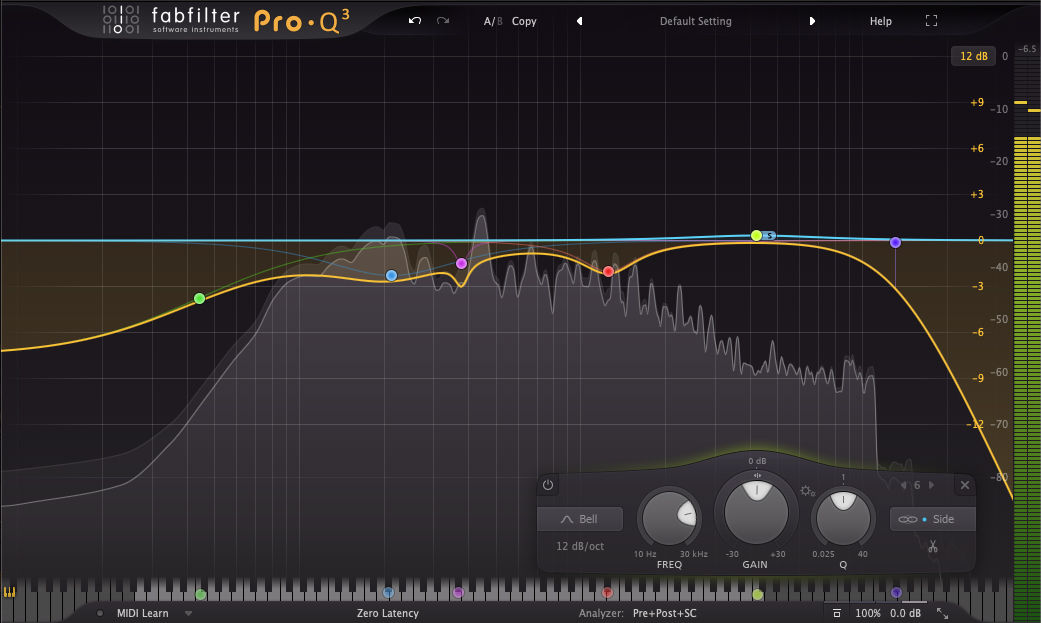This screenshot has height=623, width=1041.
Task: Go to the previous preset arrow
Action: pyautogui.click(x=580, y=21)
